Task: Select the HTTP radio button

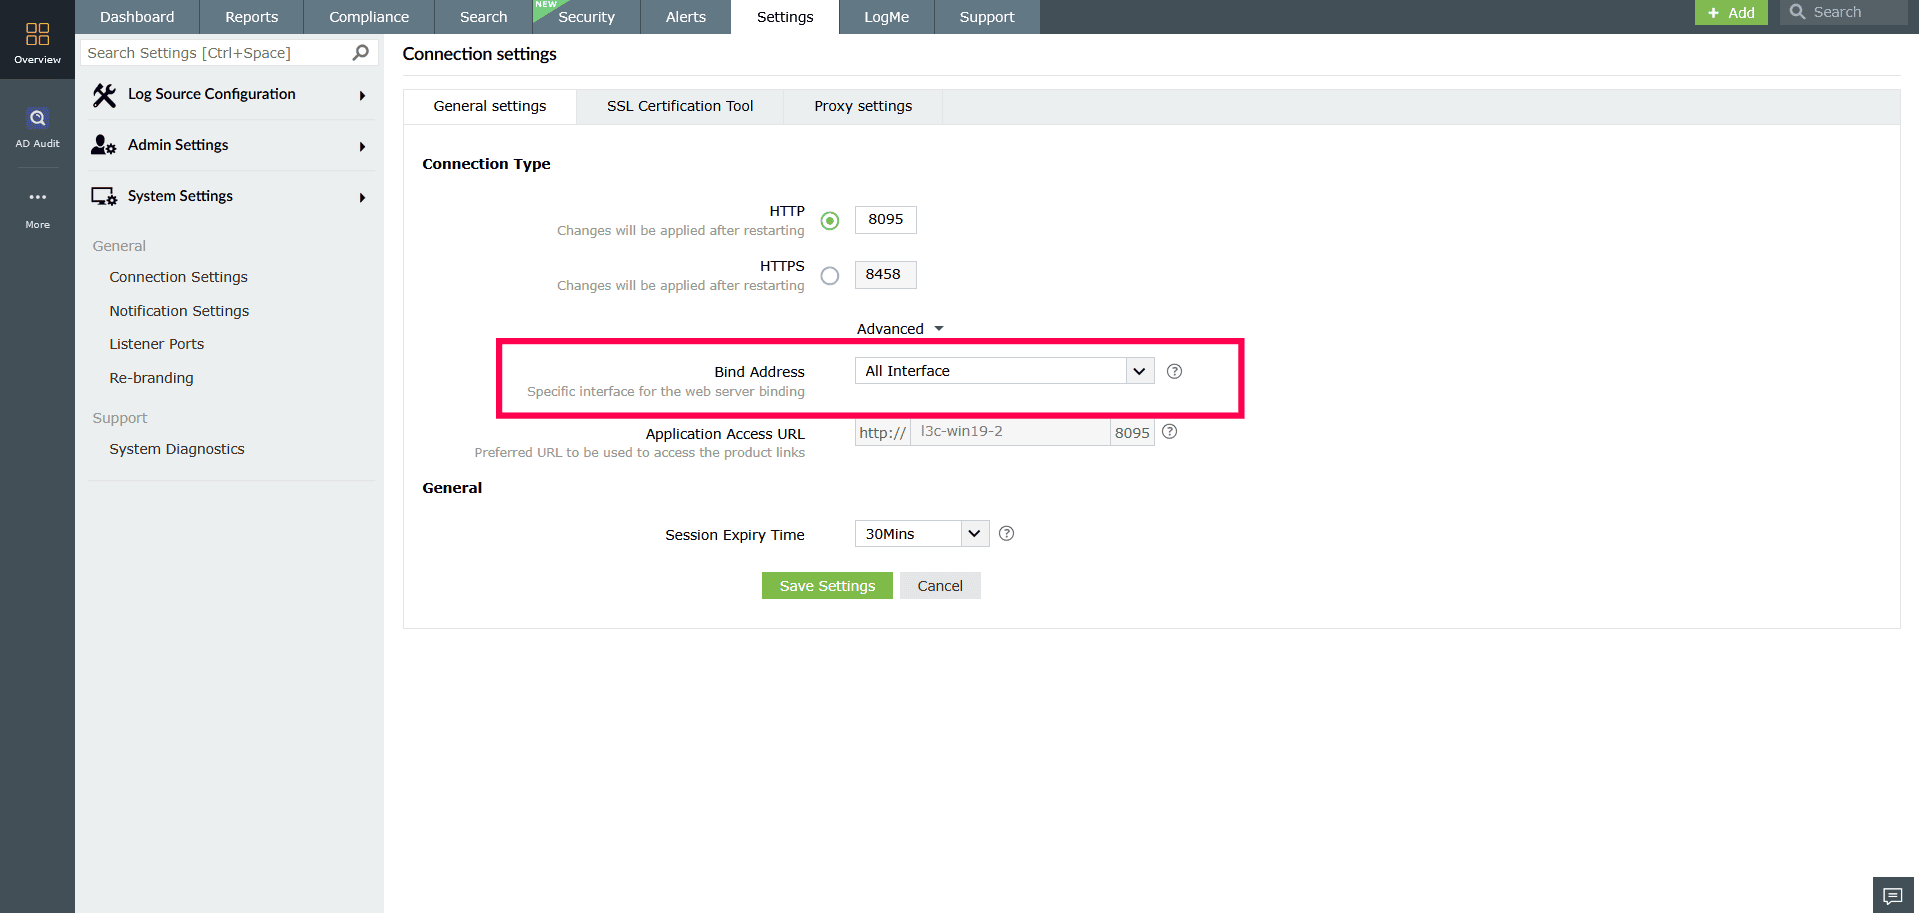Action: pos(829,221)
